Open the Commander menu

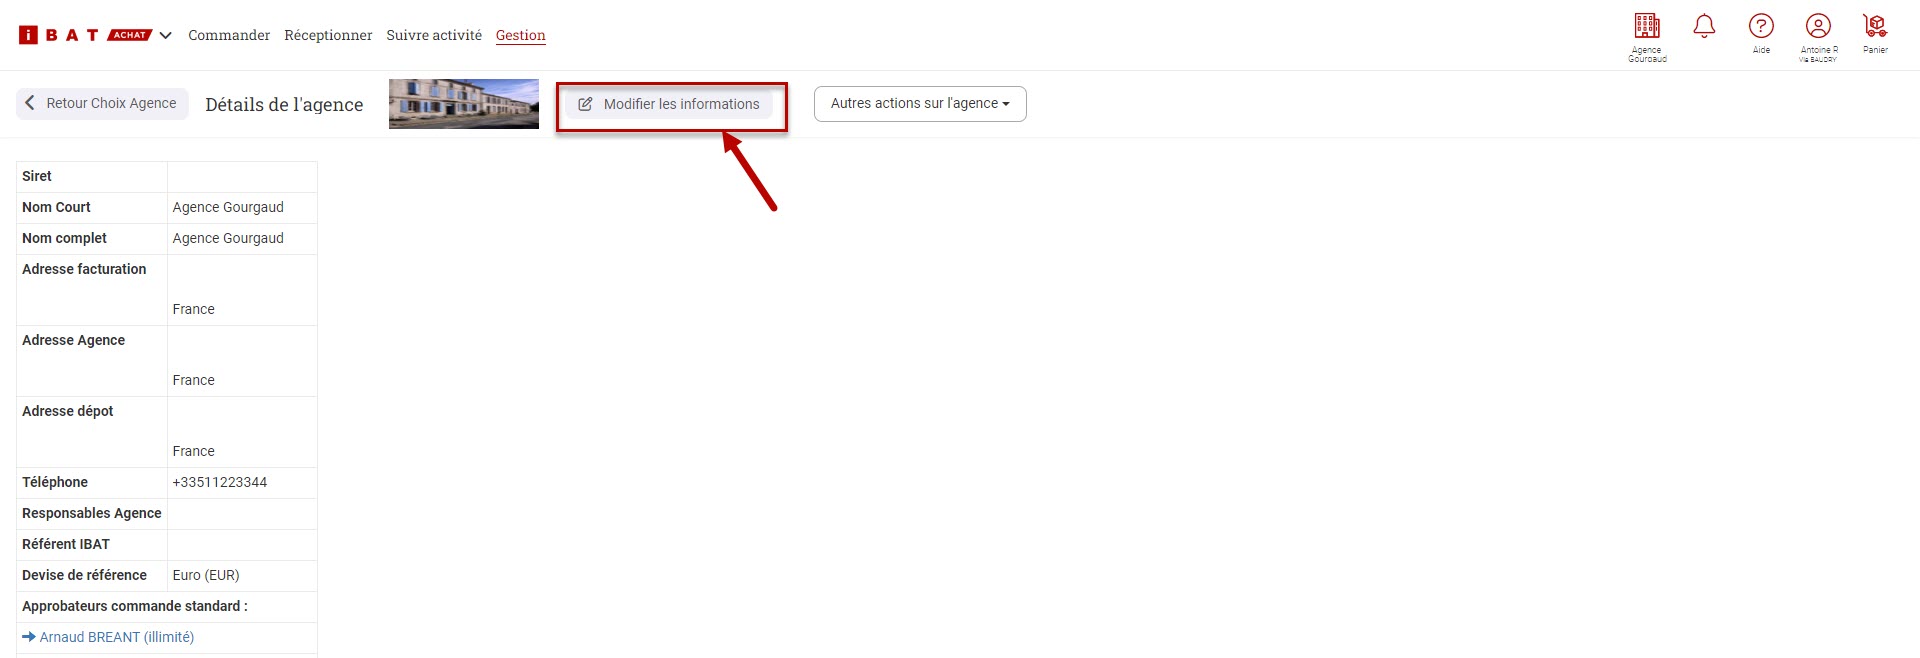229,35
